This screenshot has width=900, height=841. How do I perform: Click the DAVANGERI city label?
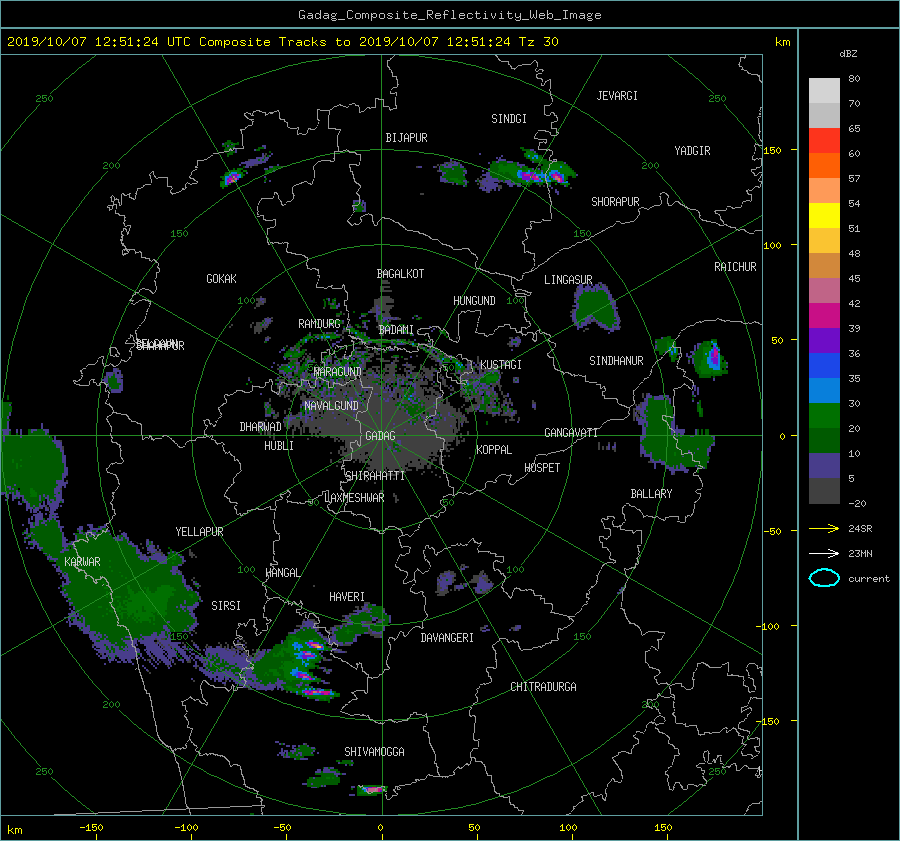coord(447,638)
